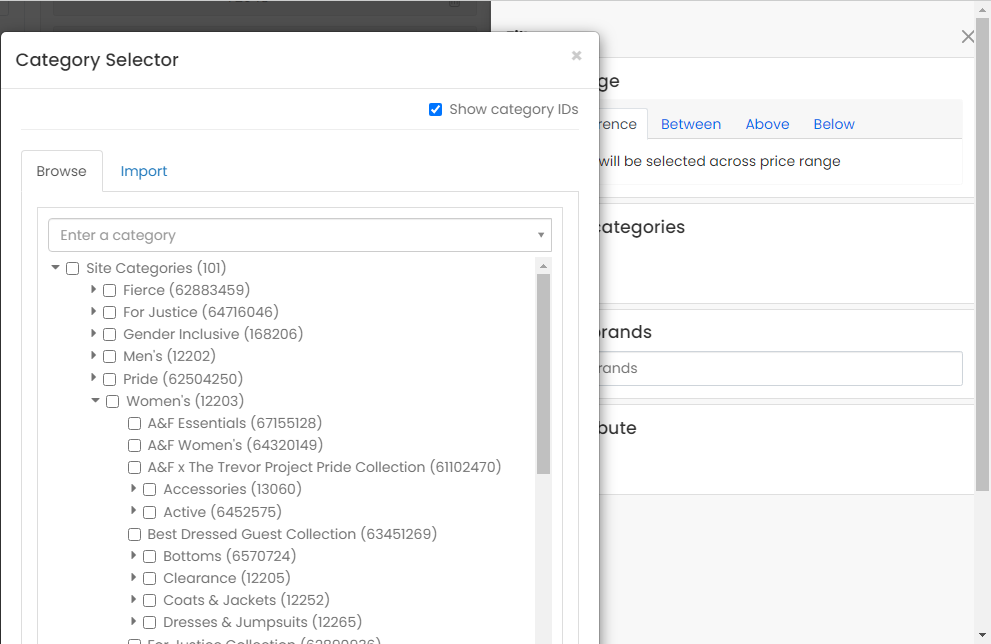Check the Fierce category checkbox
The image size is (991, 644).
110,291
